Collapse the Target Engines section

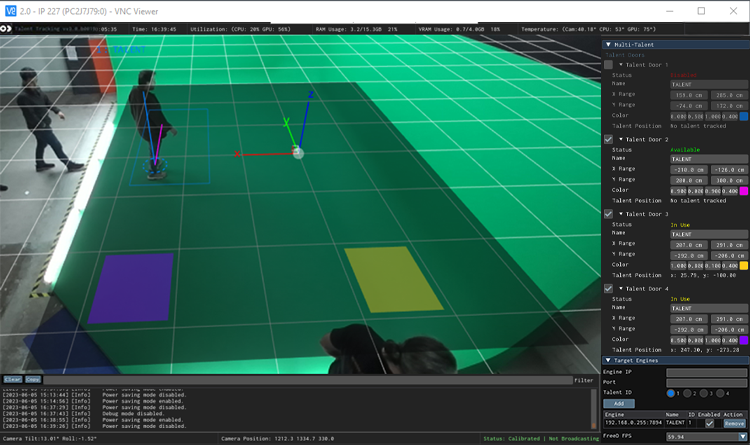(x=609, y=360)
